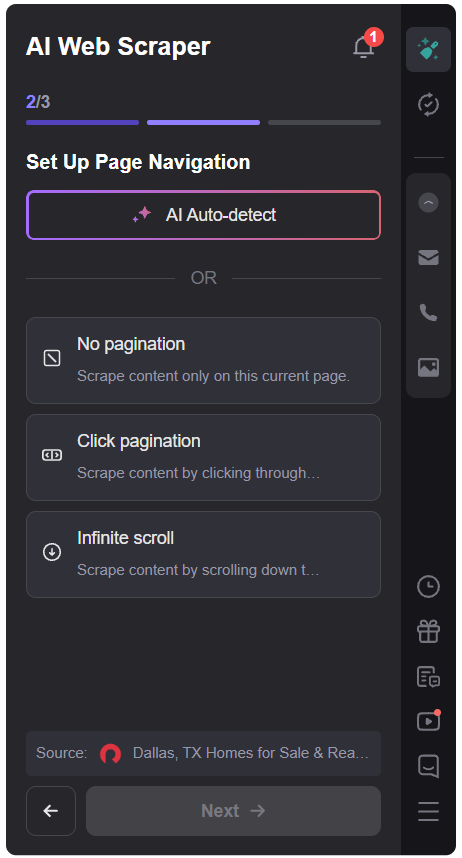Open the image extractor icon
Viewport: 462px width, 858px height.
click(429, 367)
